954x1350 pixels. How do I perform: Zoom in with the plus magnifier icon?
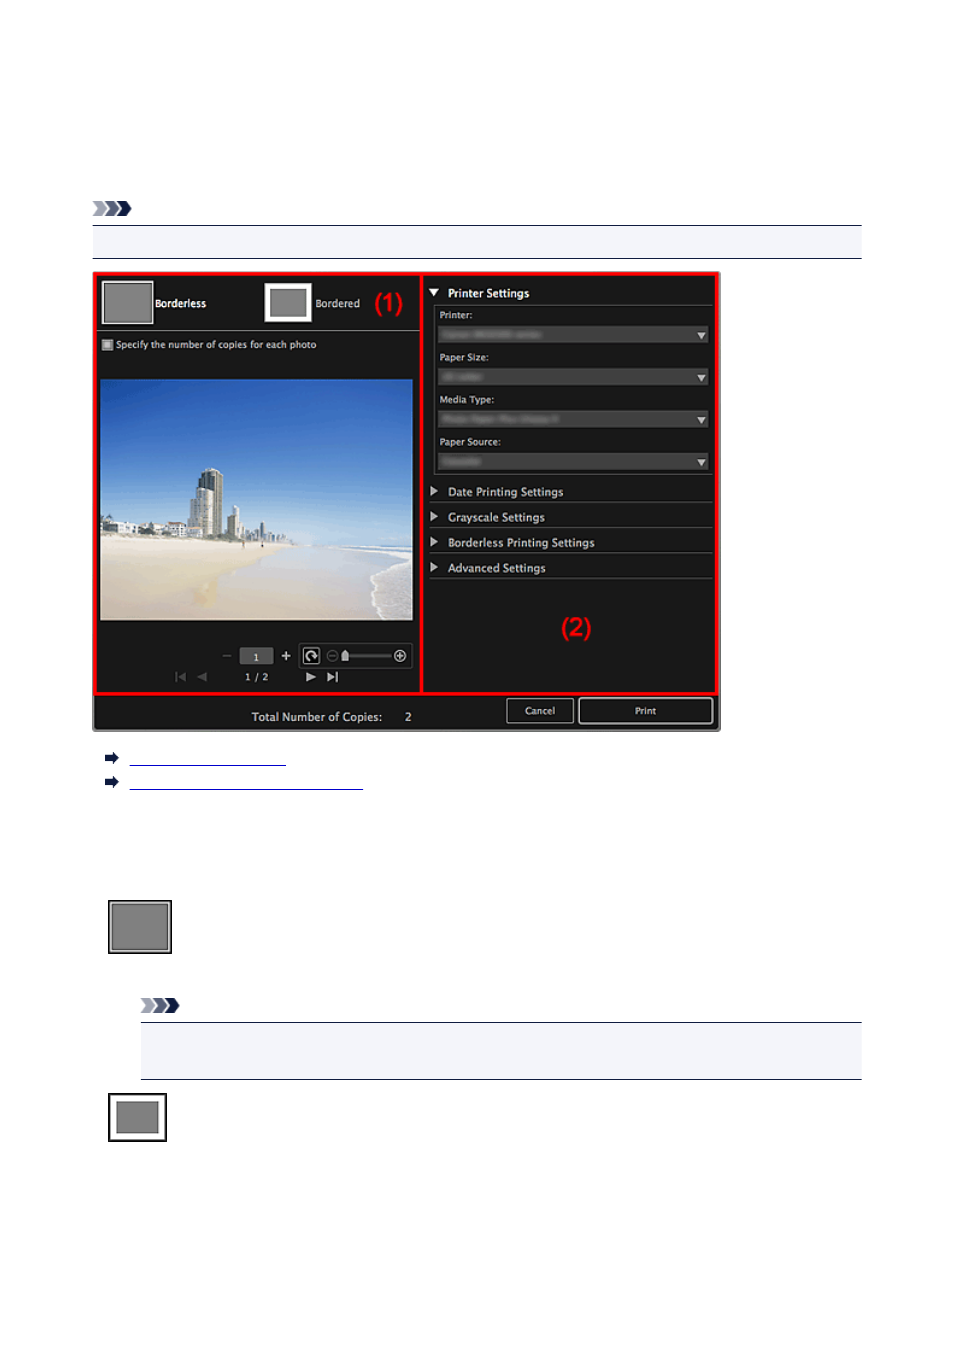tap(400, 656)
